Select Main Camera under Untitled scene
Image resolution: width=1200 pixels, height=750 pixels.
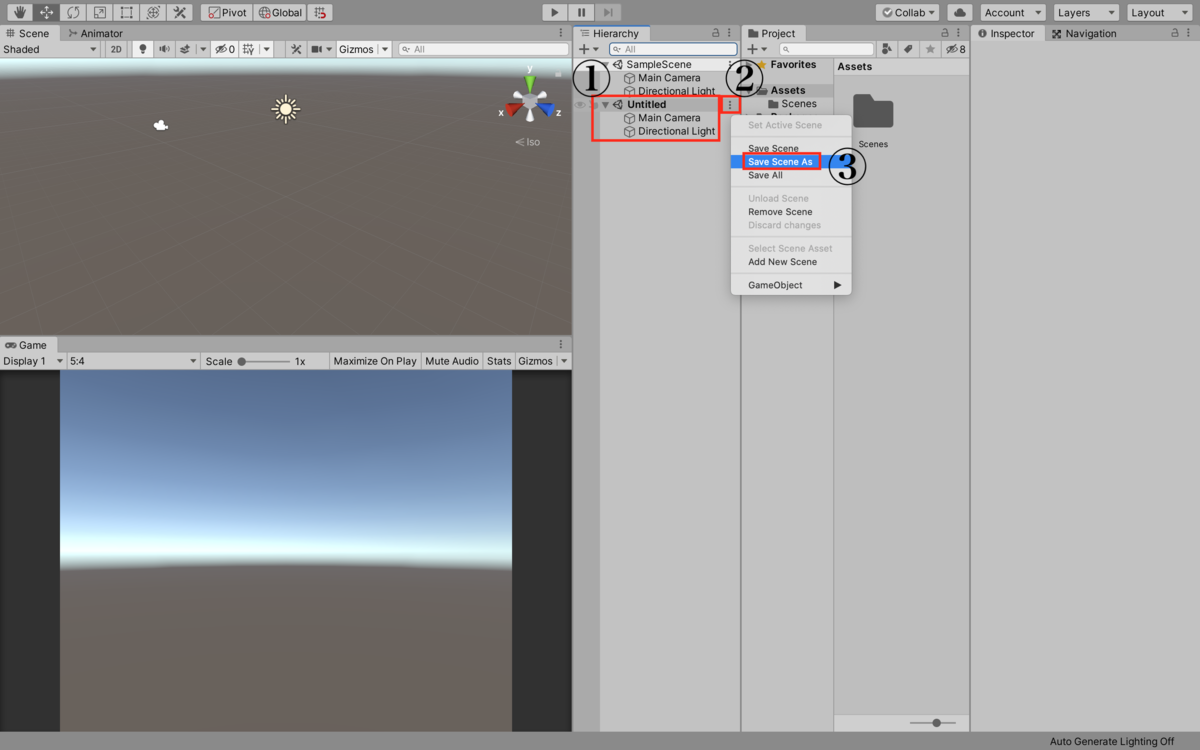click(x=669, y=118)
